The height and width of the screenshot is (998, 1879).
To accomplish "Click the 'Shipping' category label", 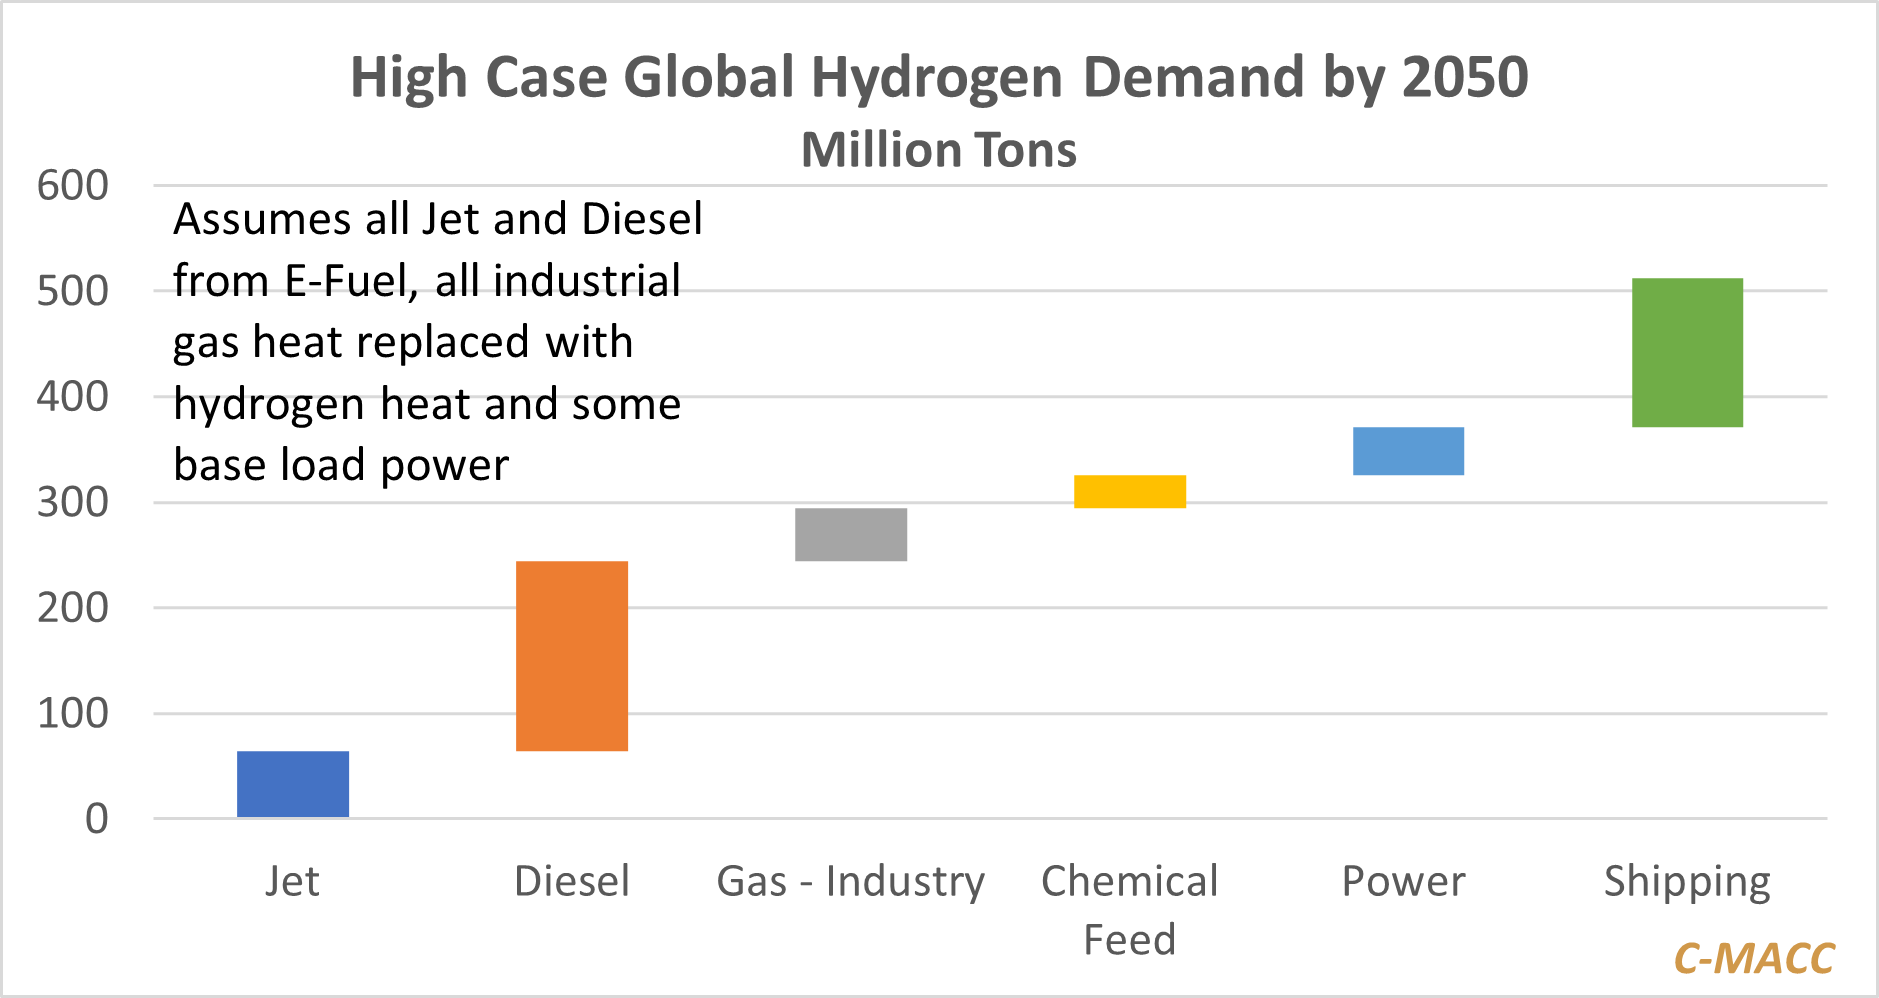I will pyautogui.click(x=1687, y=881).
